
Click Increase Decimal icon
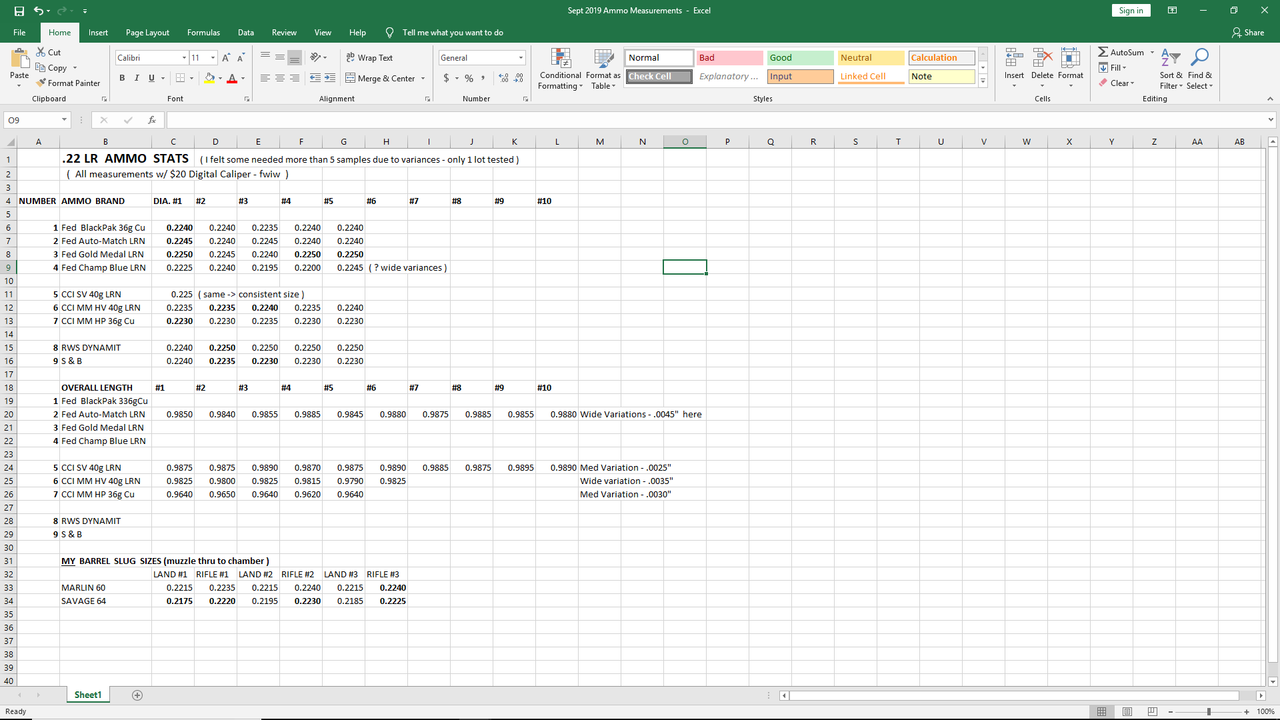(503, 78)
